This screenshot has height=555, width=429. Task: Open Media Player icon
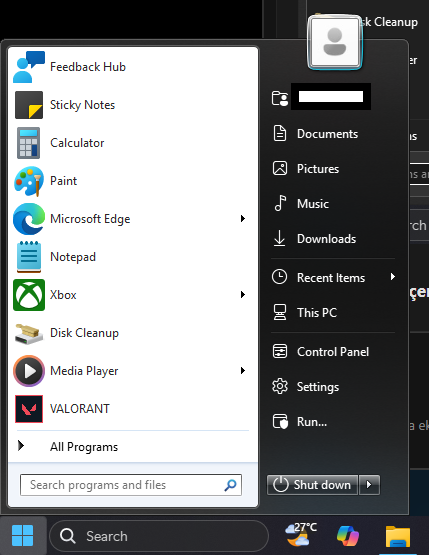29,371
